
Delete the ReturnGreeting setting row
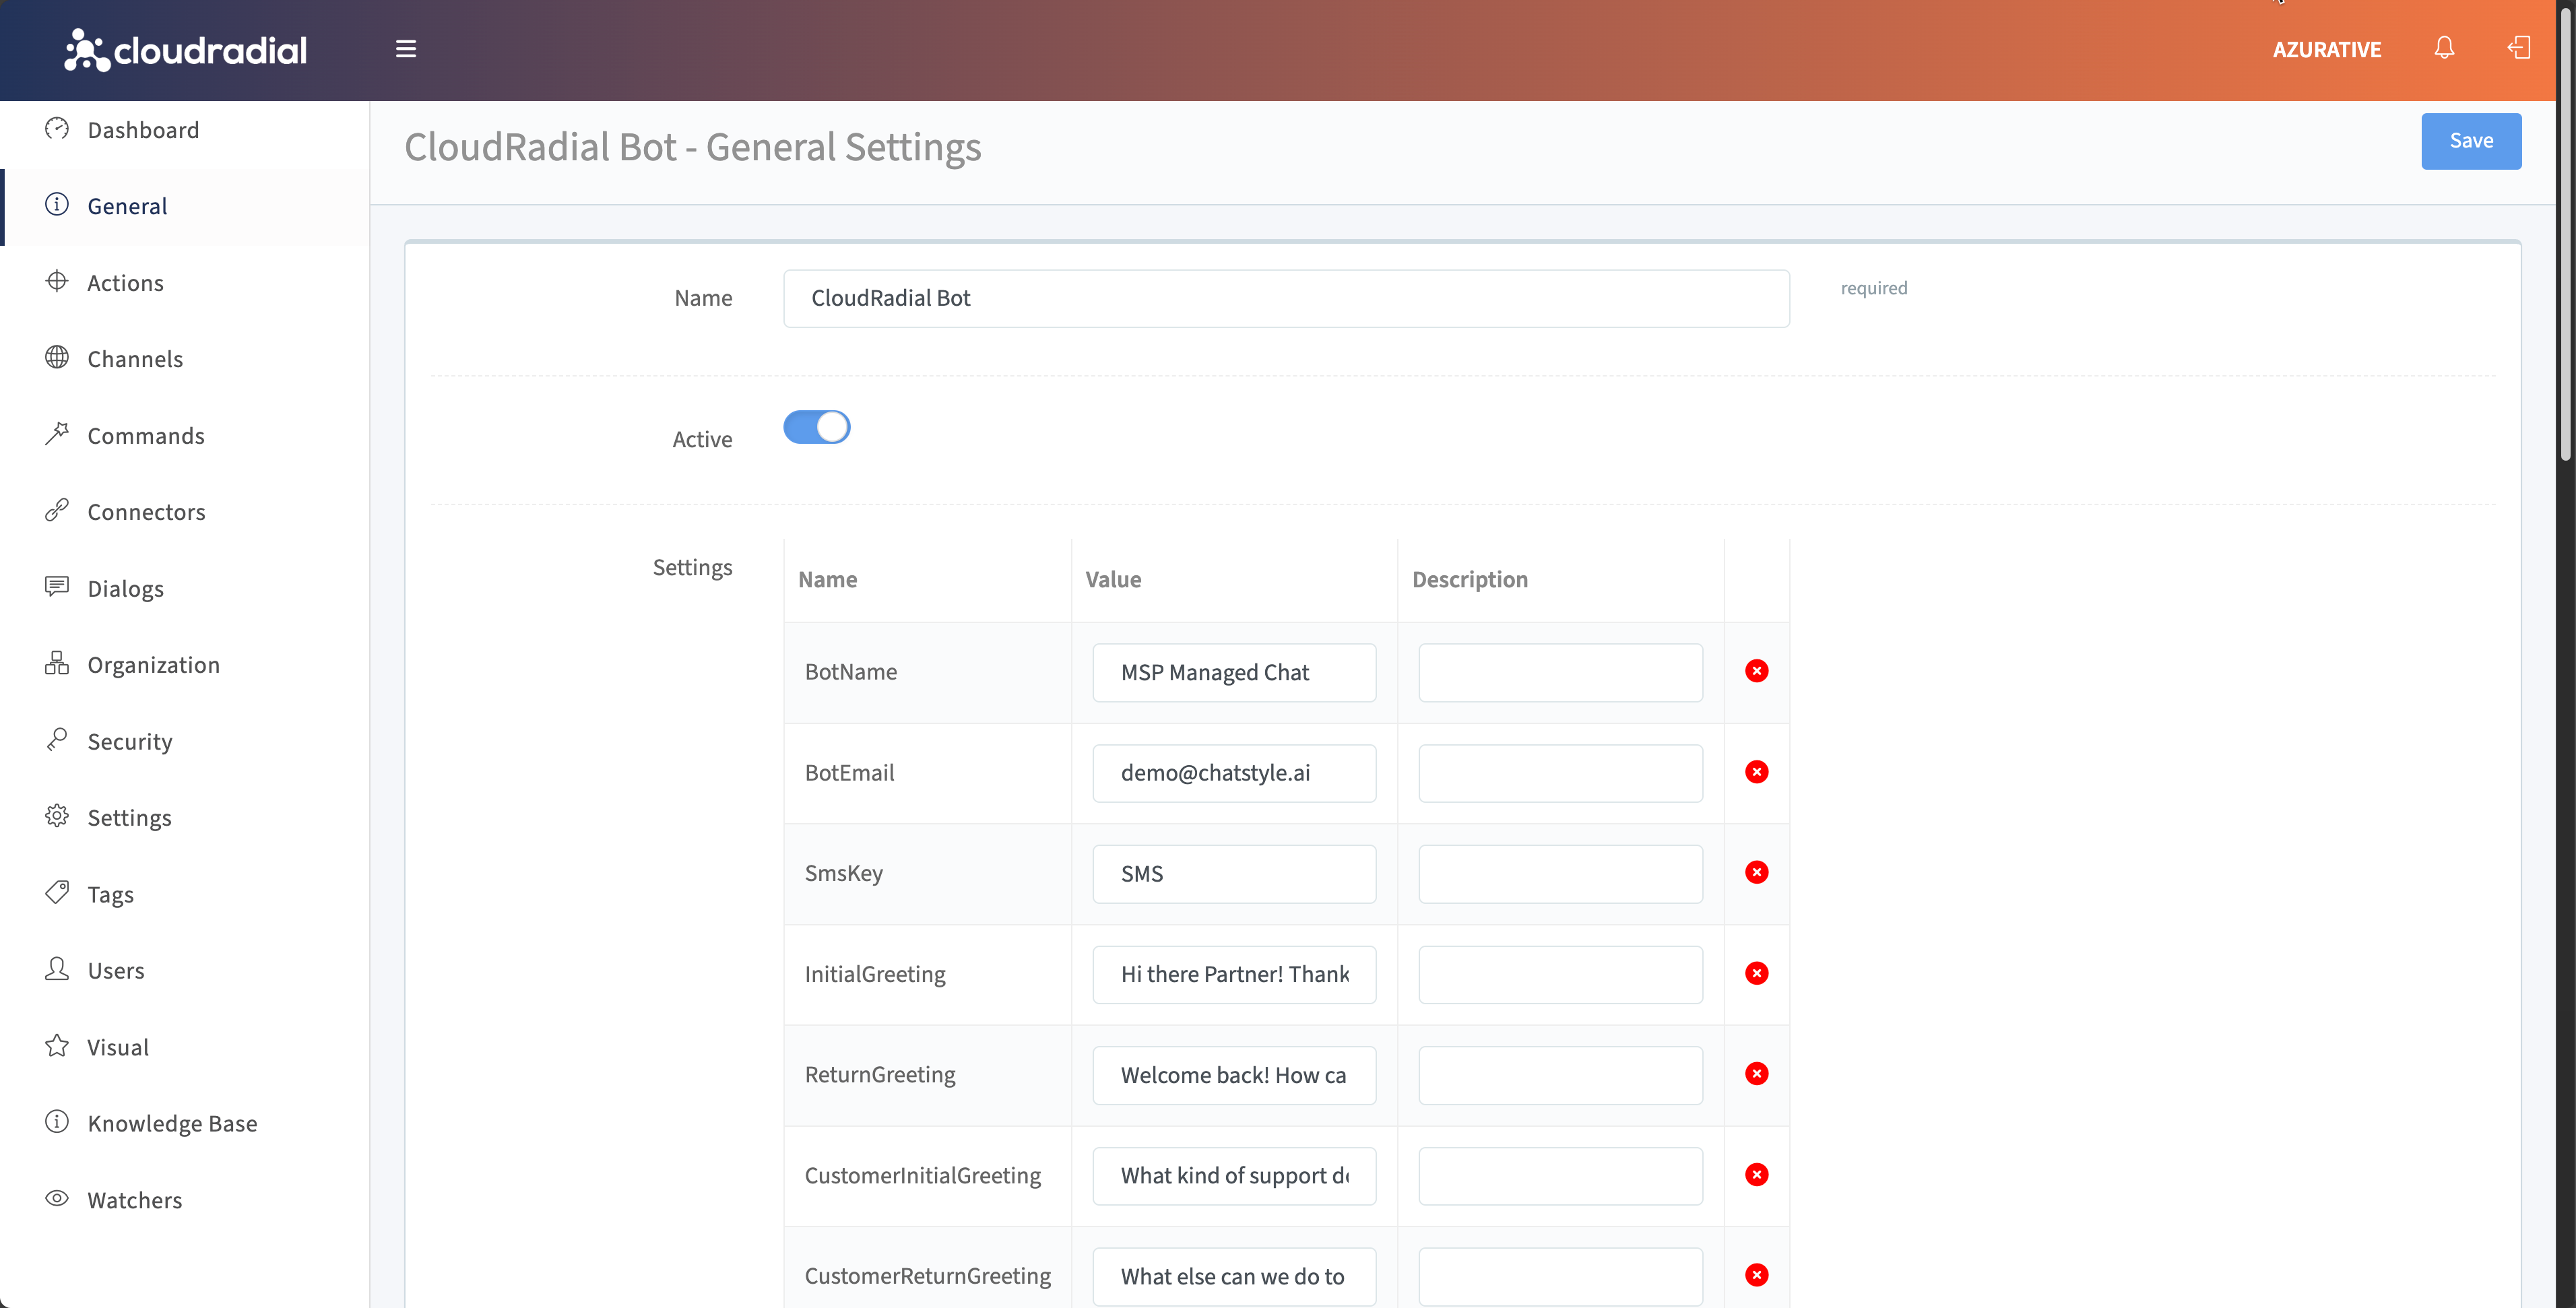(1757, 1074)
